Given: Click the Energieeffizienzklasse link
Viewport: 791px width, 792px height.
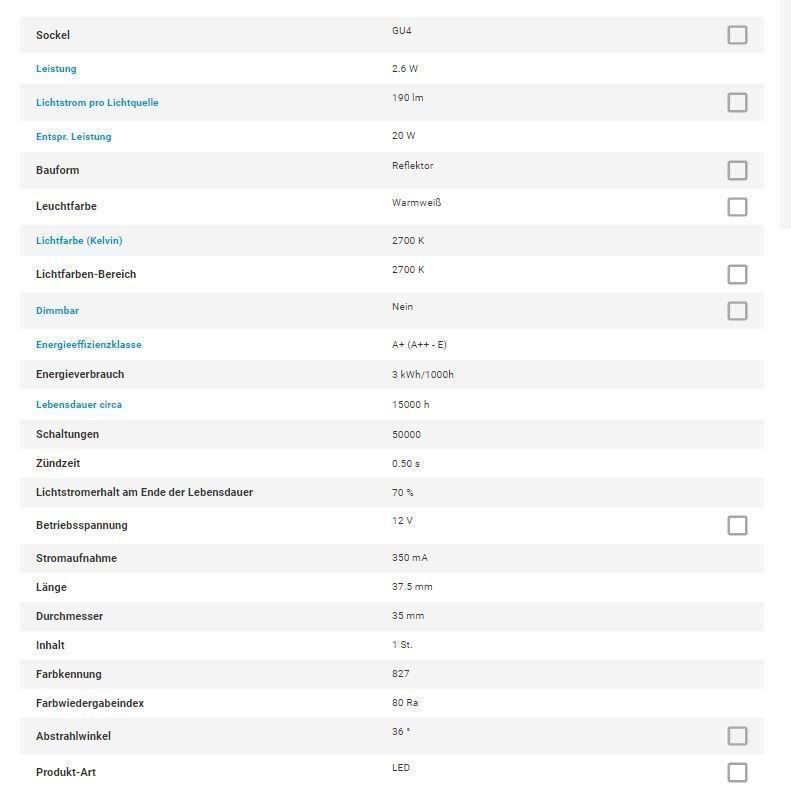Looking at the screenshot, I should coord(89,344).
